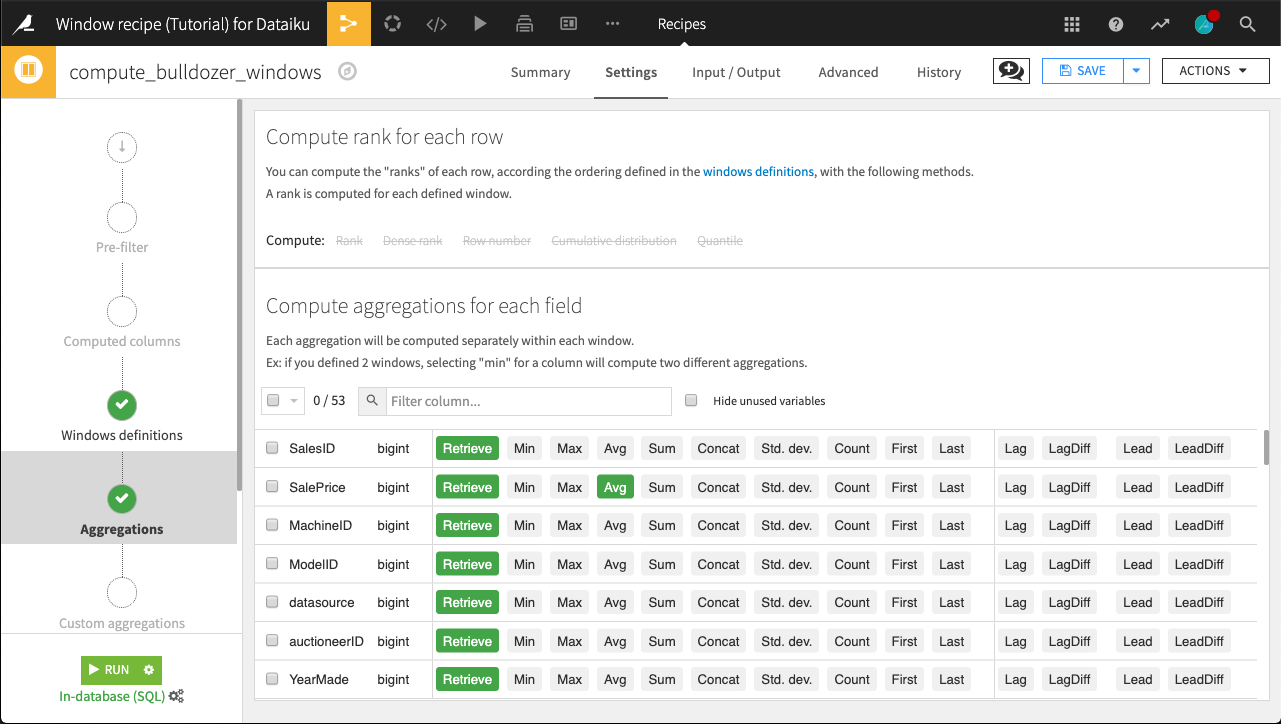
Task: Enable Min aggregation for MachineID
Action: pyautogui.click(x=524, y=525)
